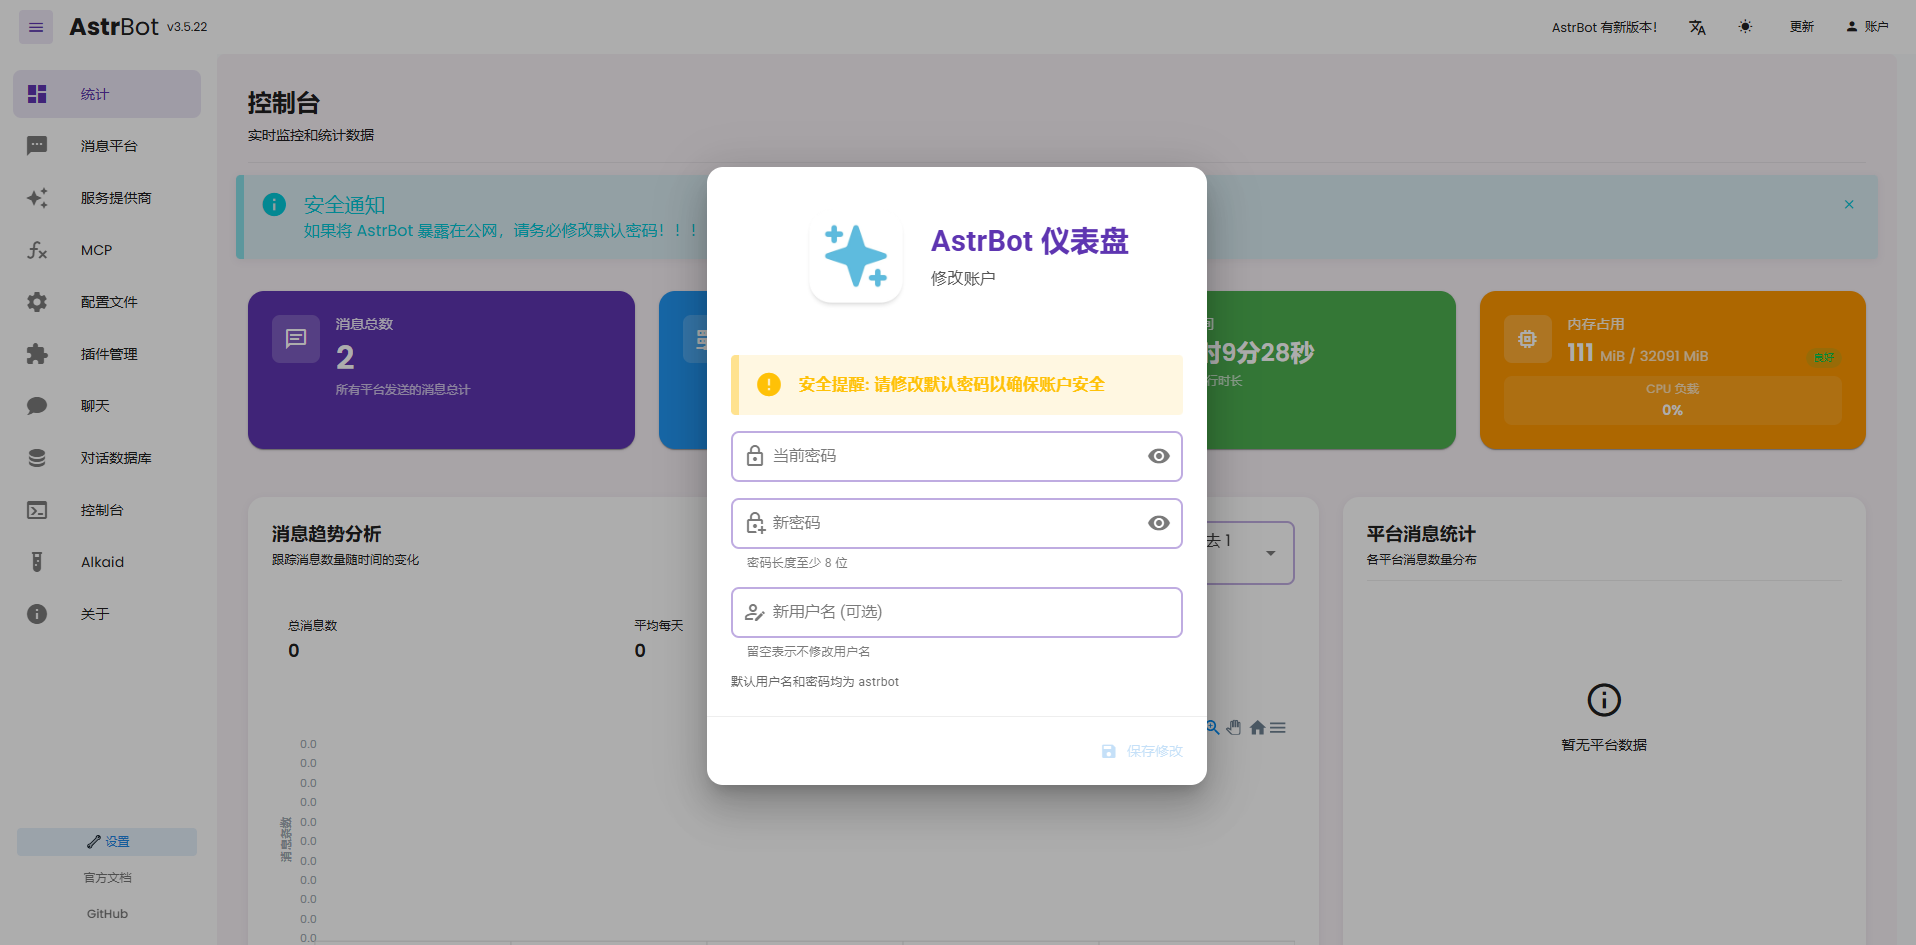
Task: Click the 暂无平台数据 info icon
Action: coord(1604,700)
